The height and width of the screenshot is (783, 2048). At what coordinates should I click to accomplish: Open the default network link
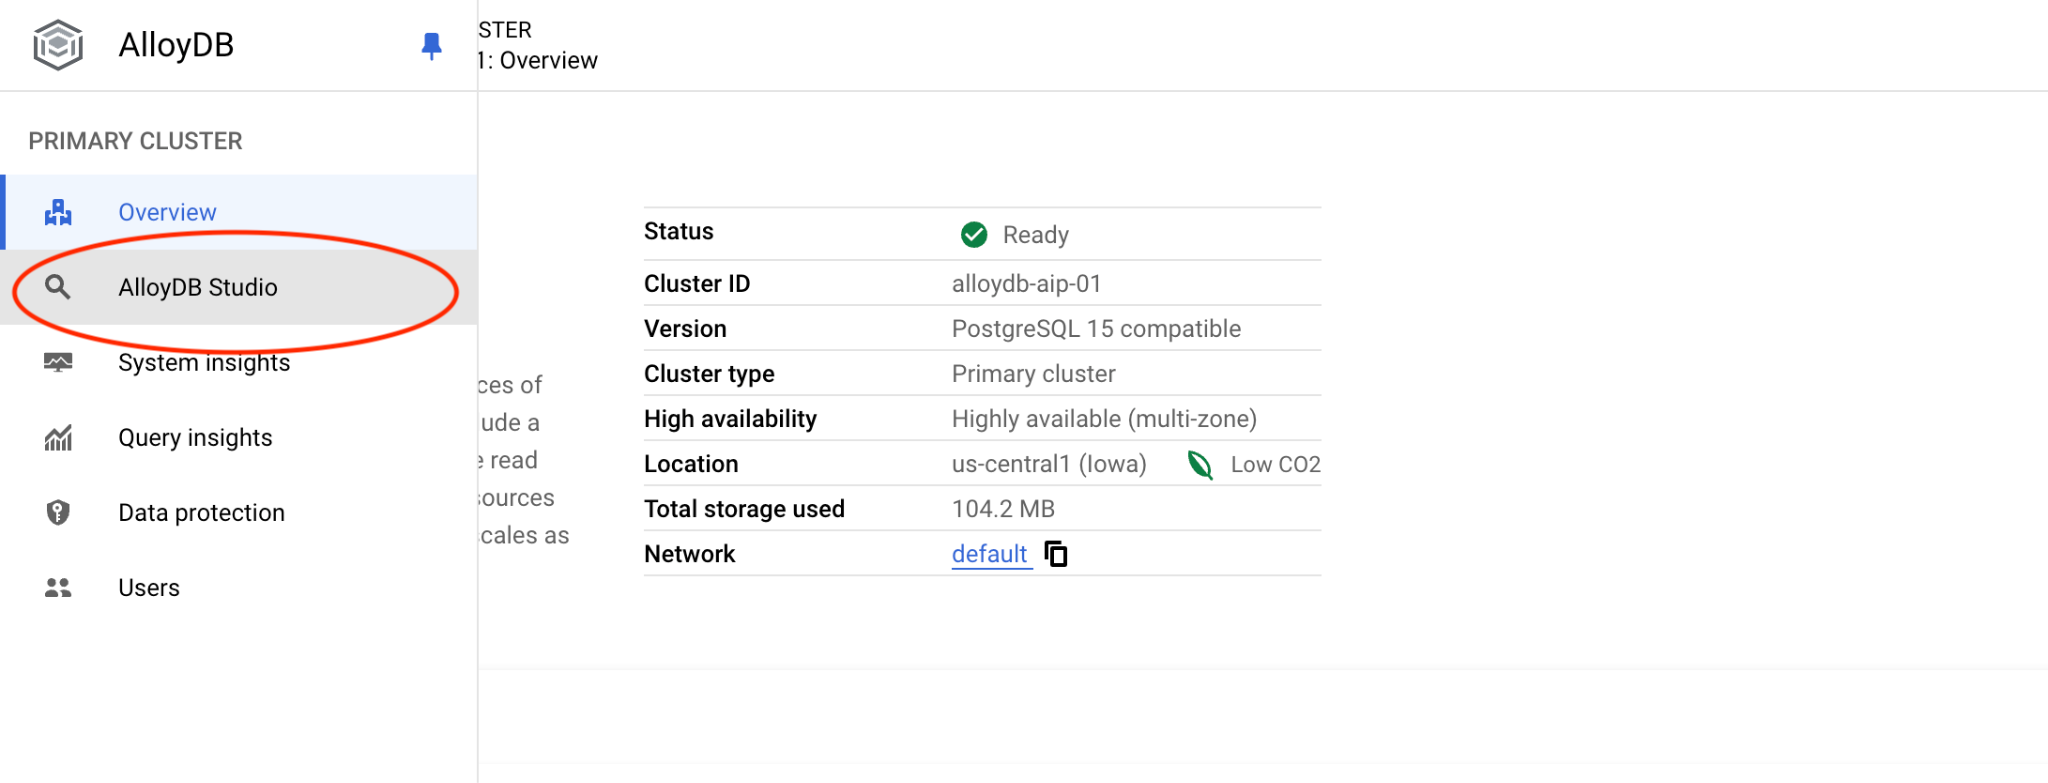[989, 554]
